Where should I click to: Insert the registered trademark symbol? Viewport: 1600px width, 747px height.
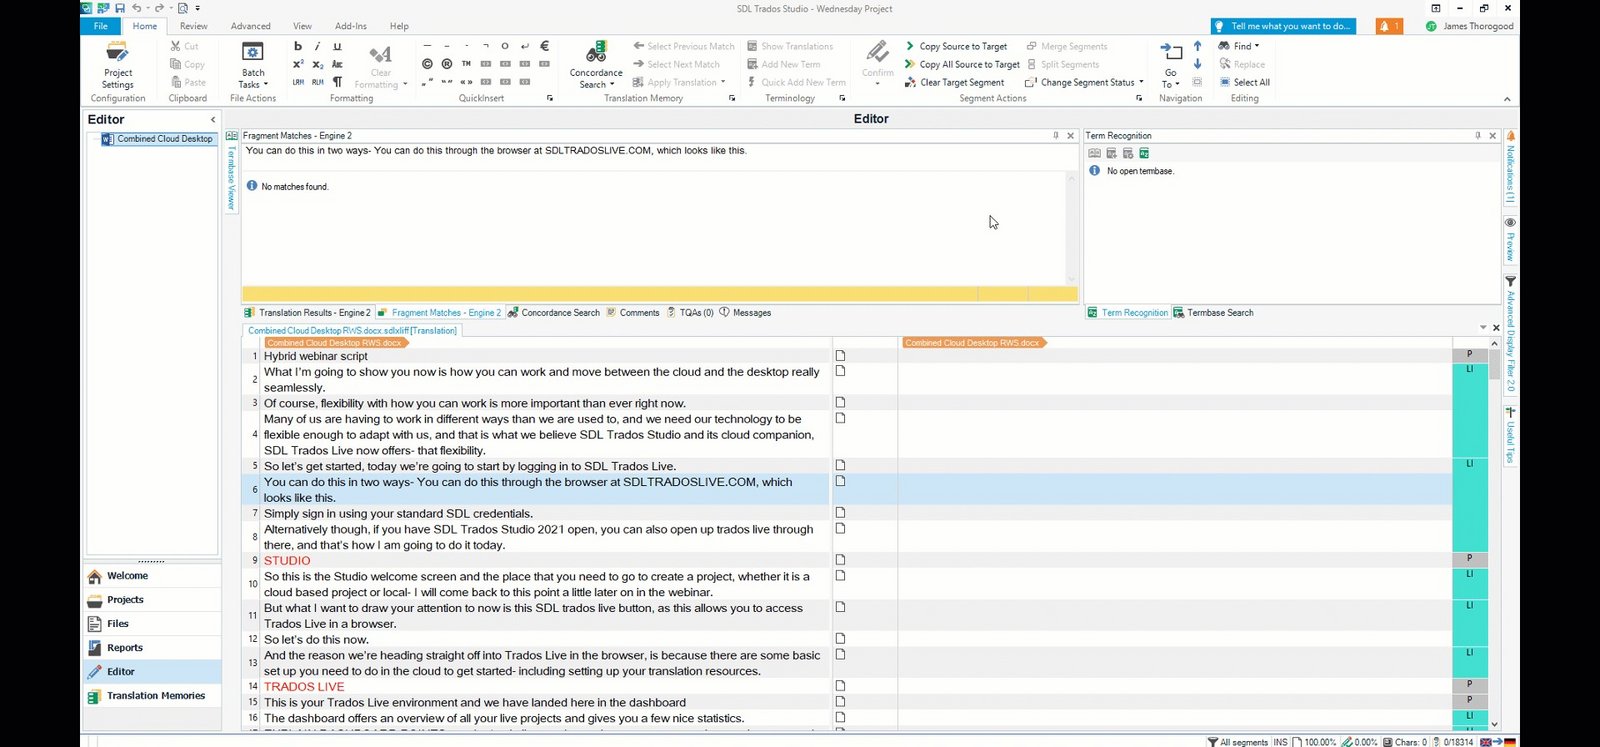tap(447, 64)
